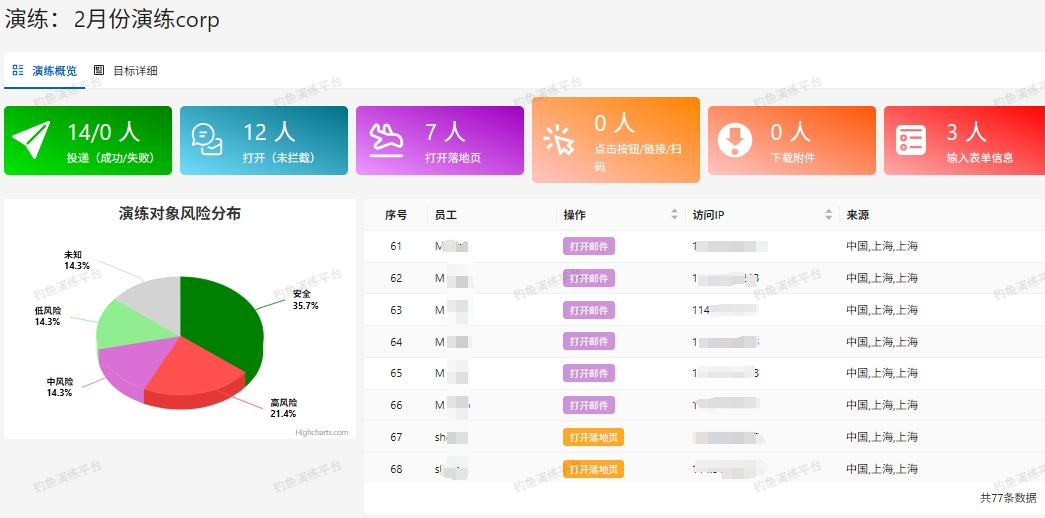
Task: Click the cursor click-button icon
Action: point(559,140)
